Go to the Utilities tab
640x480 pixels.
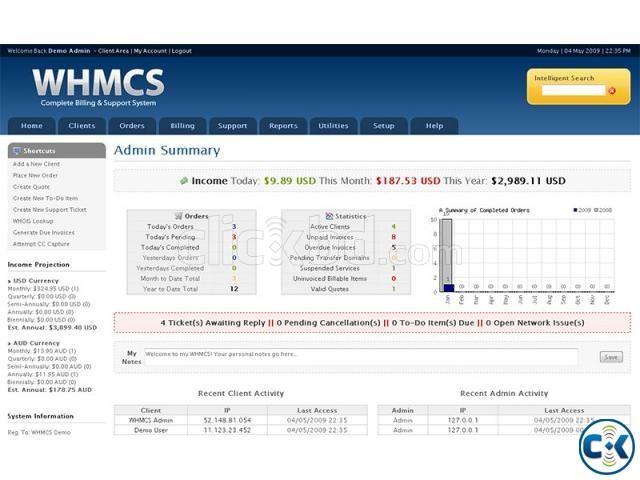(x=333, y=126)
